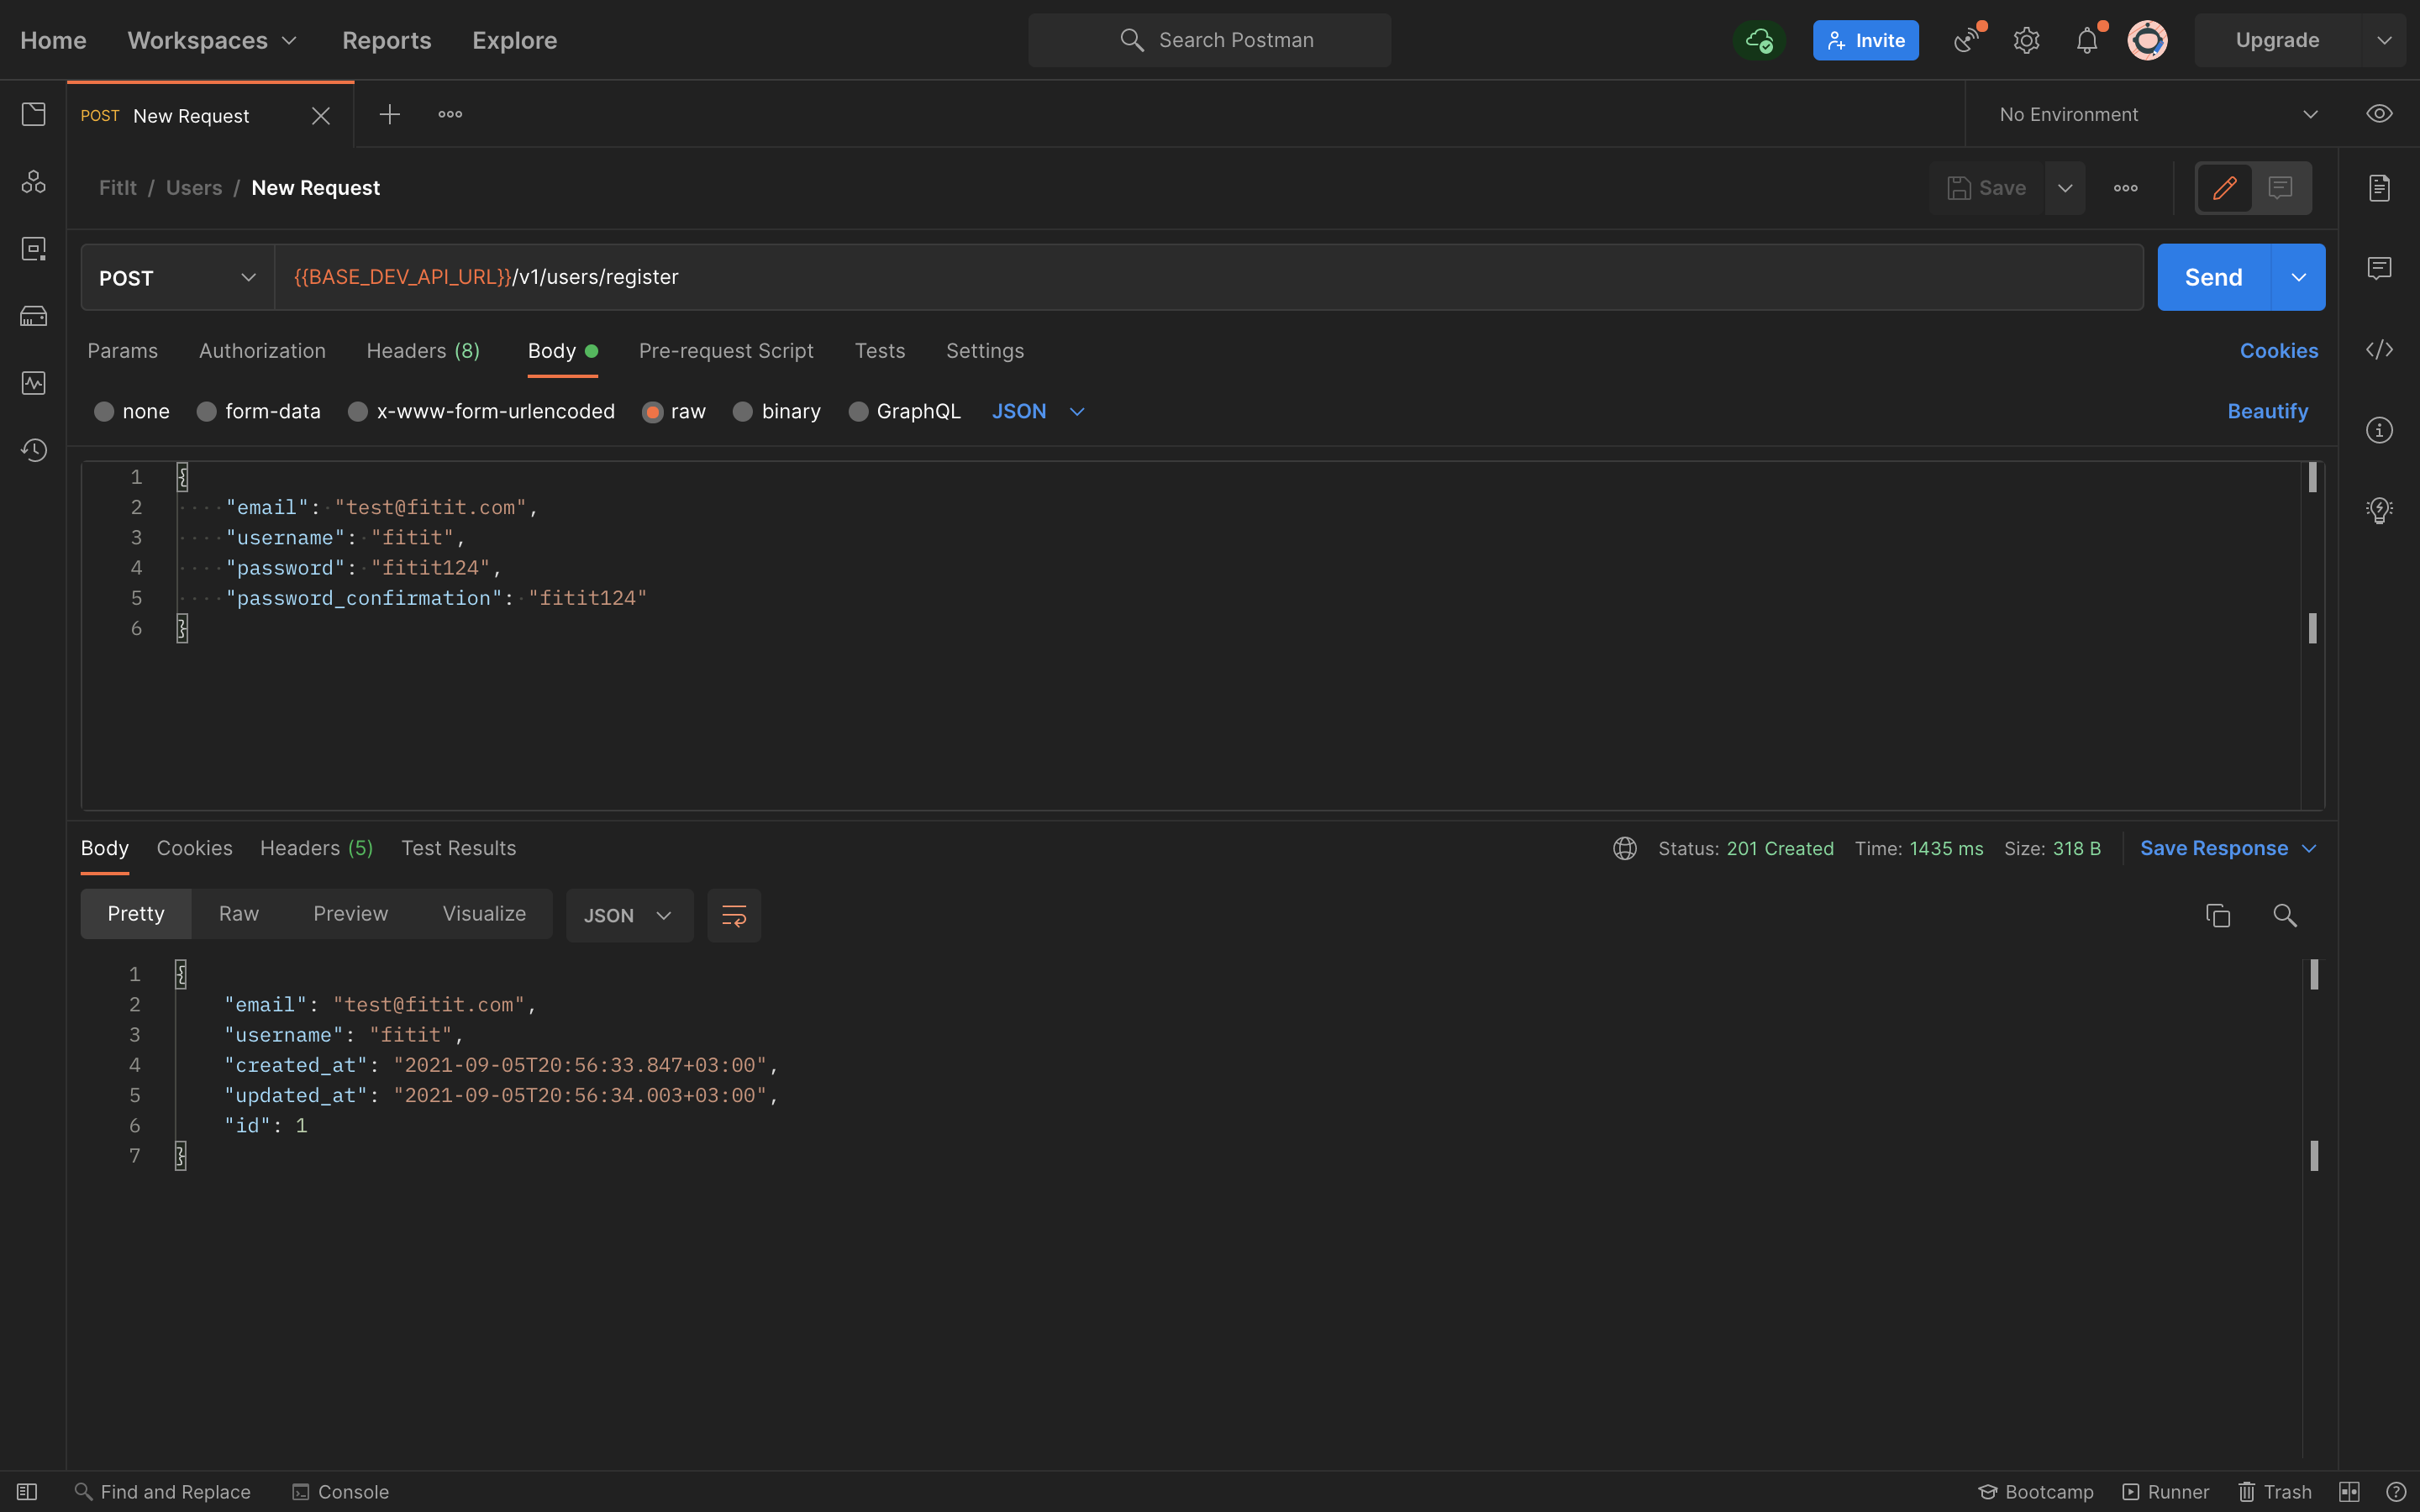Viewport: 2420px width, 1512px height.
Task: Open the Collections sidebar icon
Action: coord(33,114)
